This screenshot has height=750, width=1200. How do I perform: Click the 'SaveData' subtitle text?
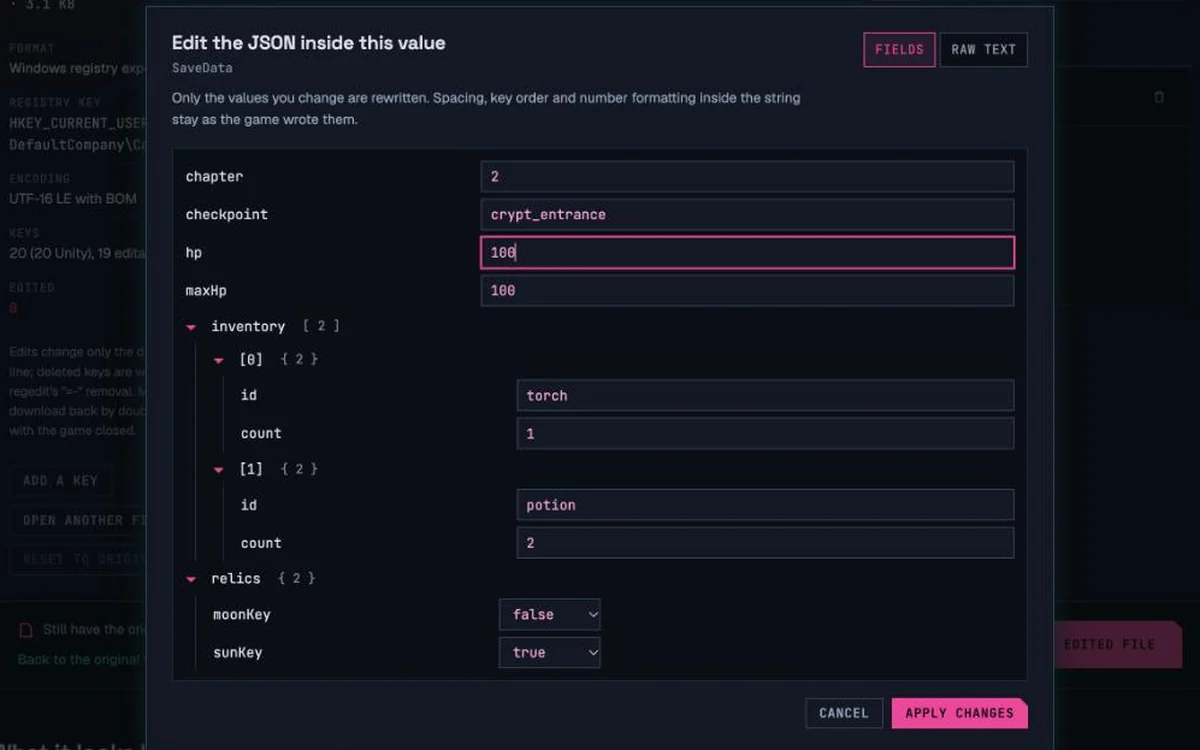(x=202, y=68)
